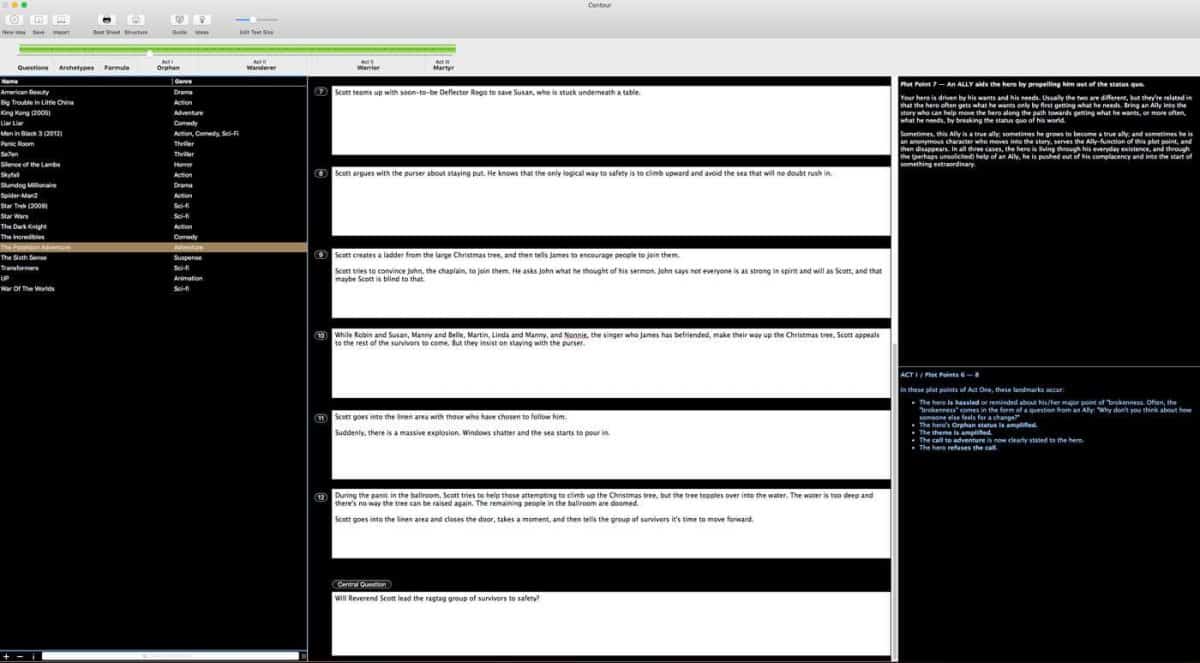Select the Formula tab
Image resolution: width=1200 pixels, height=663 pixels.
[x=117, y=68]
